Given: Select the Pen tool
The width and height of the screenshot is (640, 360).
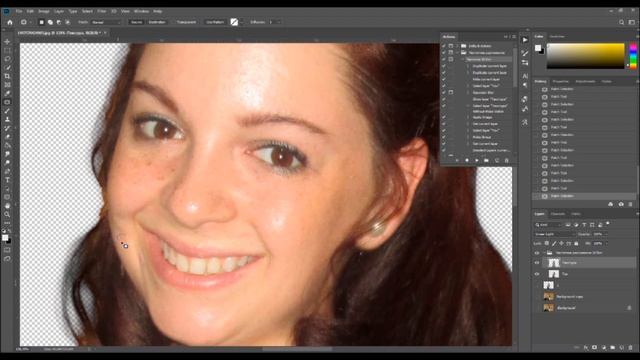Looking at the screenshot, I should pos(7,171).
